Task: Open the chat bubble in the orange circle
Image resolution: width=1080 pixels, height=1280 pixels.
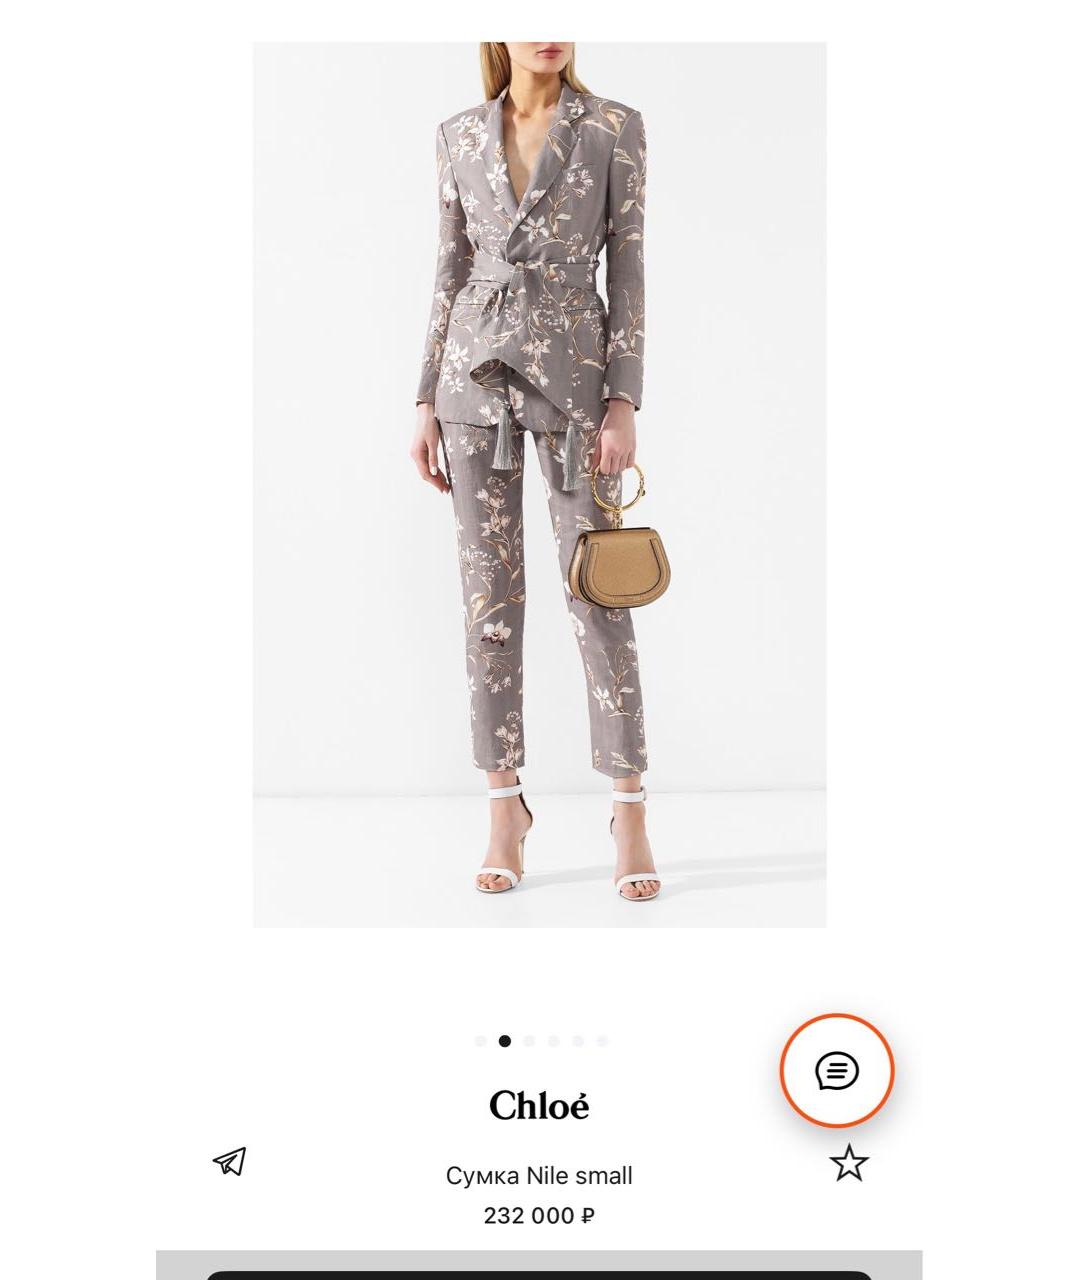Action: coord(837,1071)
